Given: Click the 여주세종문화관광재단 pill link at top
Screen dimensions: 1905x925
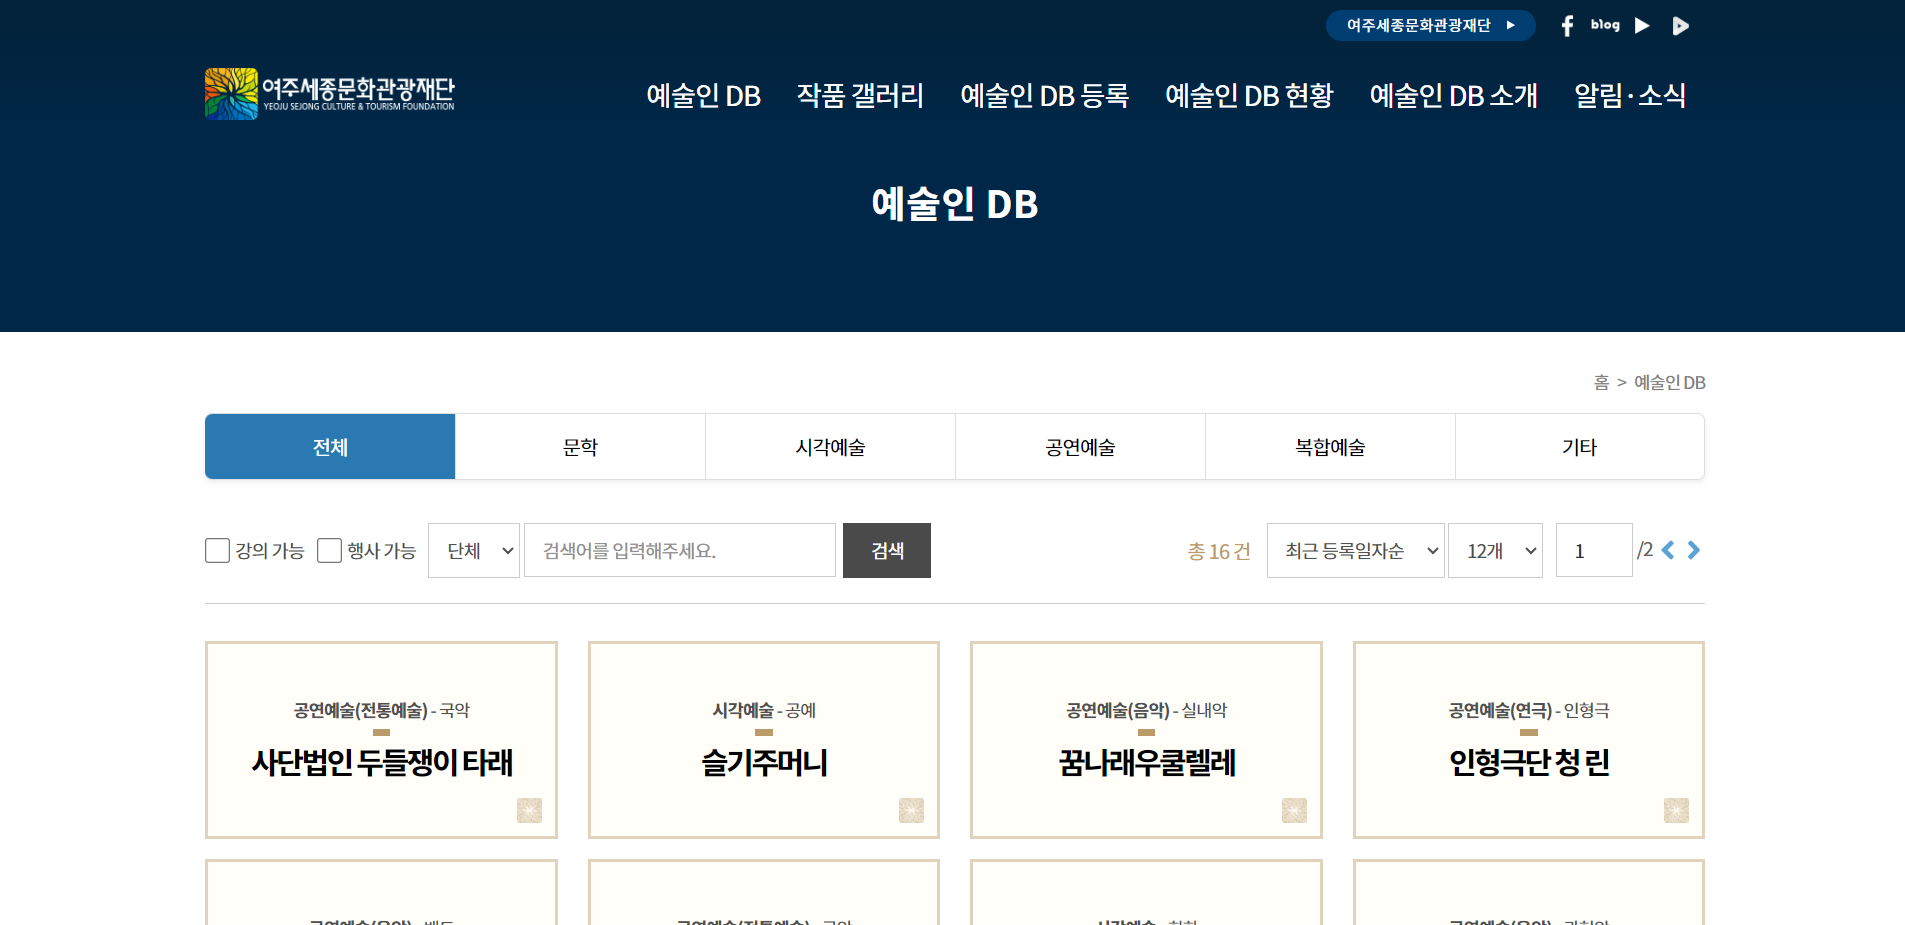Looking at the screenshot, I should pyautogui.click(x=1430, y=26).
